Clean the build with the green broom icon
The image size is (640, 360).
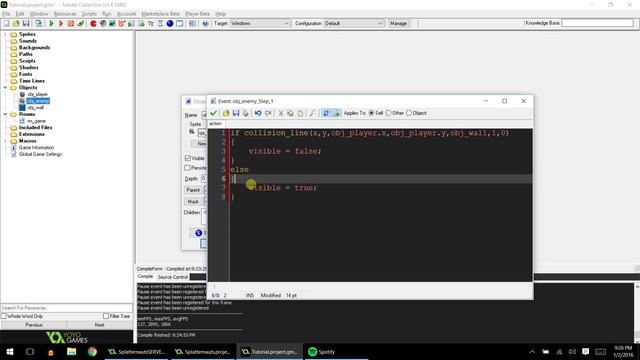tap(81, 24)
